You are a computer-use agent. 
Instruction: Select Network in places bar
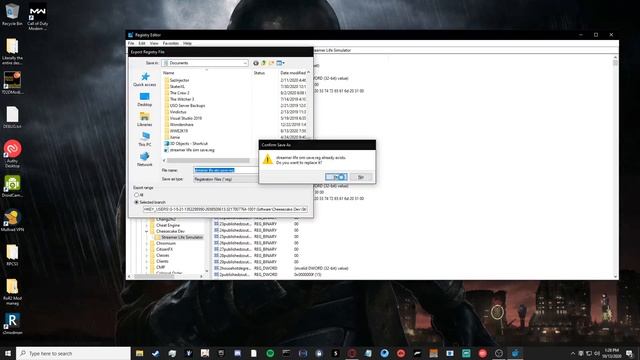tap(144, 159)
